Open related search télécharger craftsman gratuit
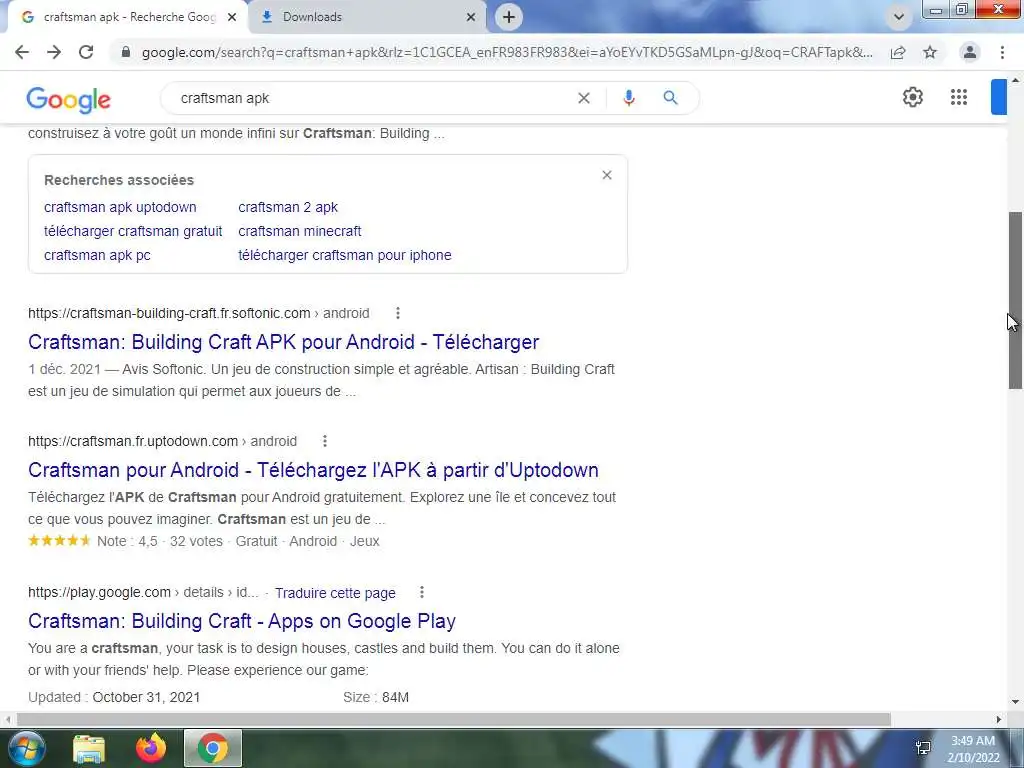This screenshot has width=1024, height=768. [133, 231]
